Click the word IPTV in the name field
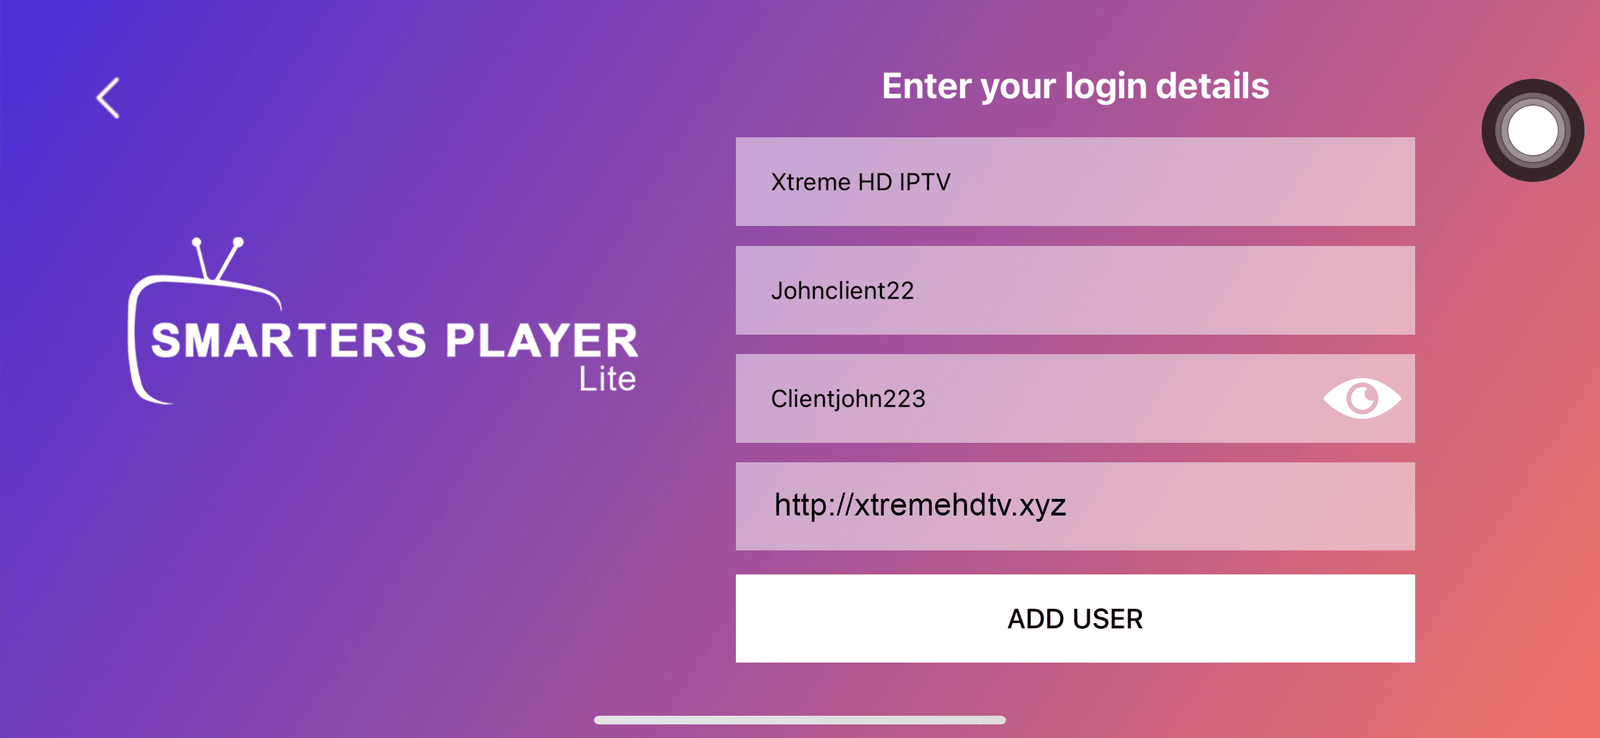 click(x=924, y=182)
